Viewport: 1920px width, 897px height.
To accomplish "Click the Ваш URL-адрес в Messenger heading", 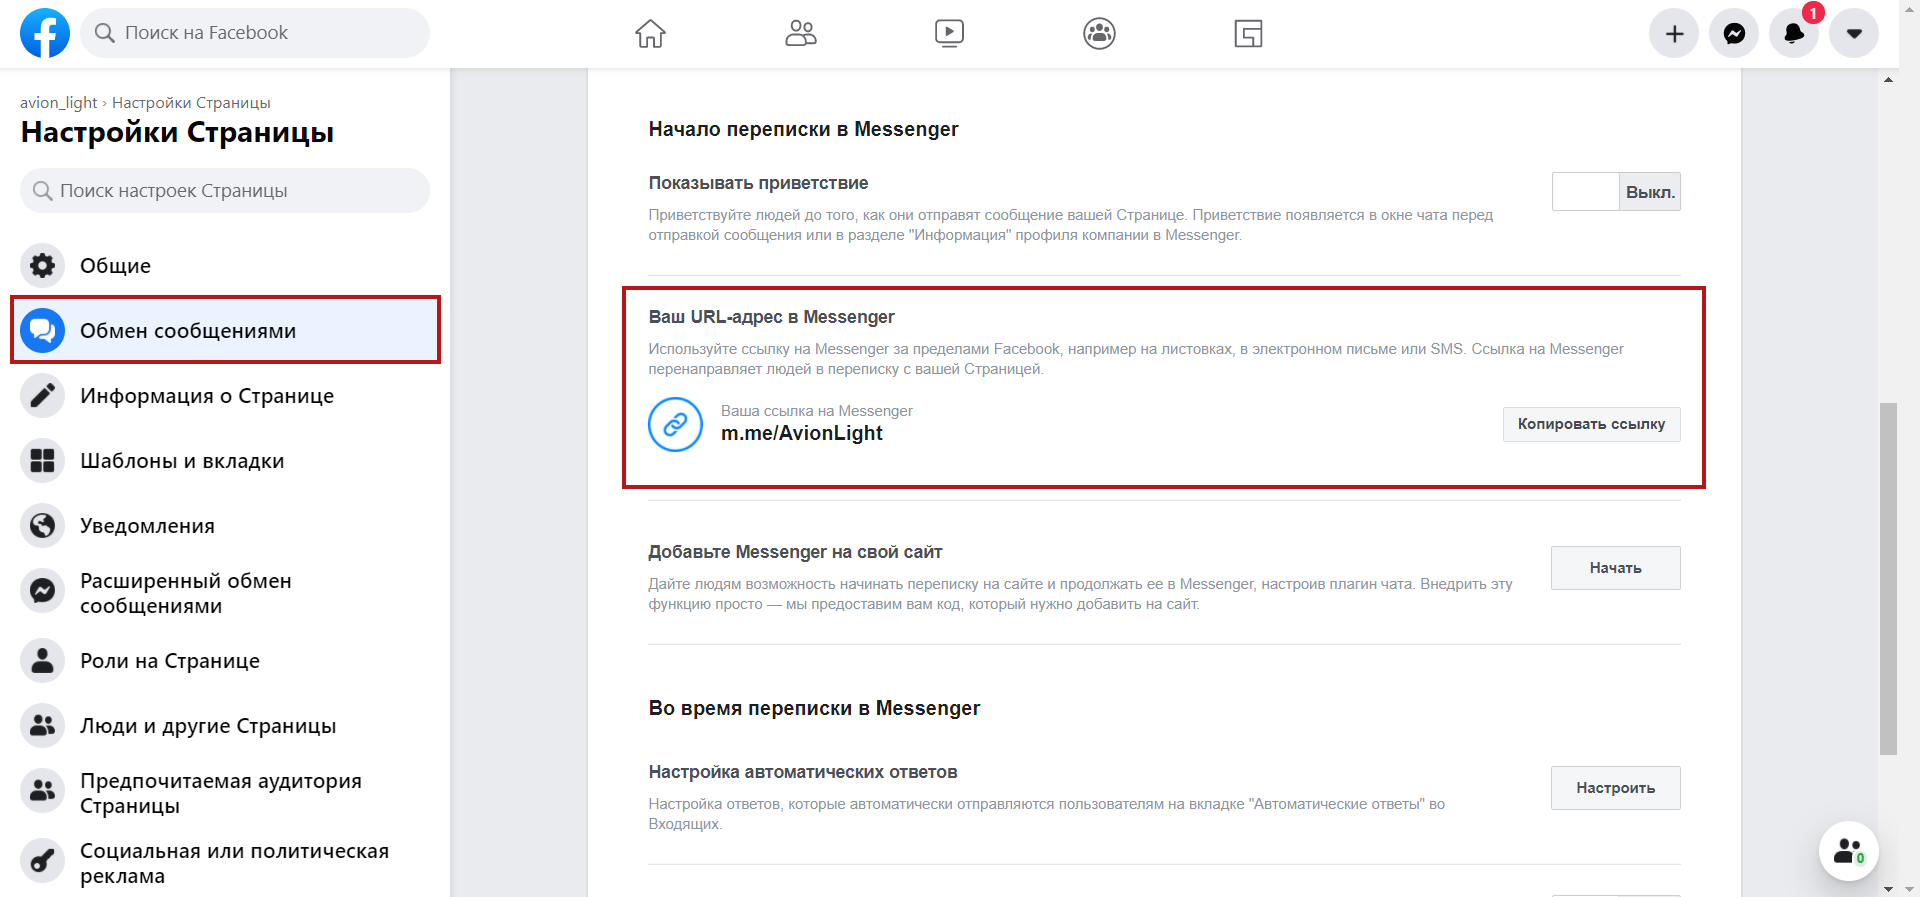I will 771,317.
